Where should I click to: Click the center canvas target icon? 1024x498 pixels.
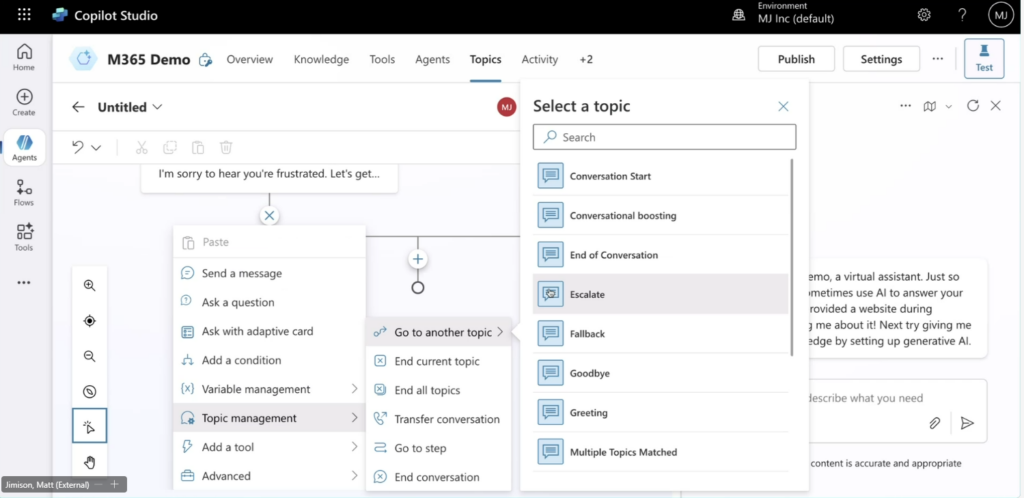[89, 320]
